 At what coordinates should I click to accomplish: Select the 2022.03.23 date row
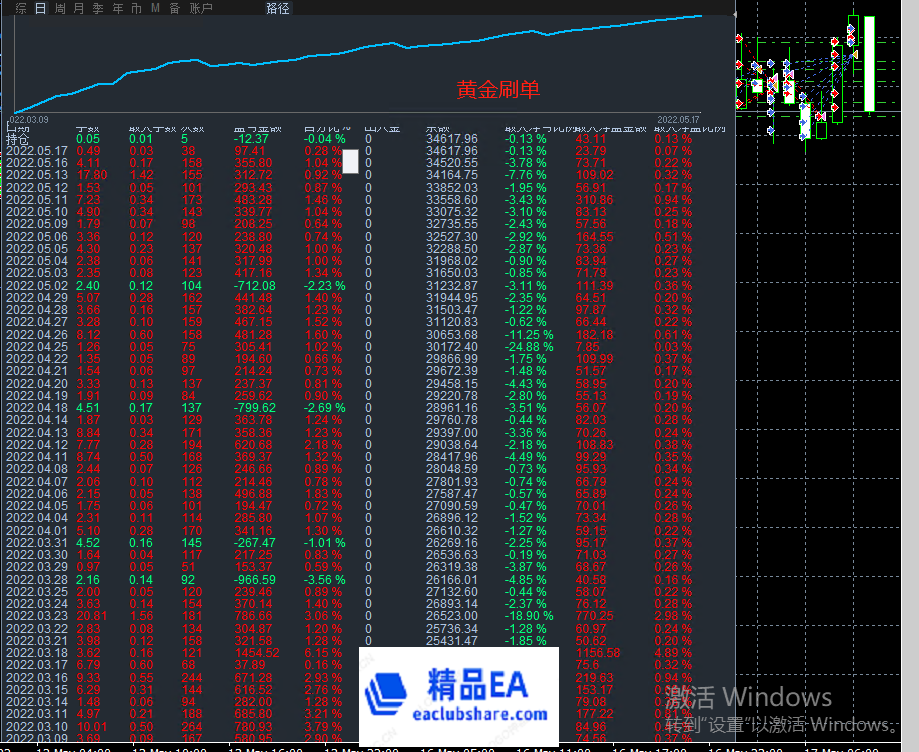tap(37, 616)
